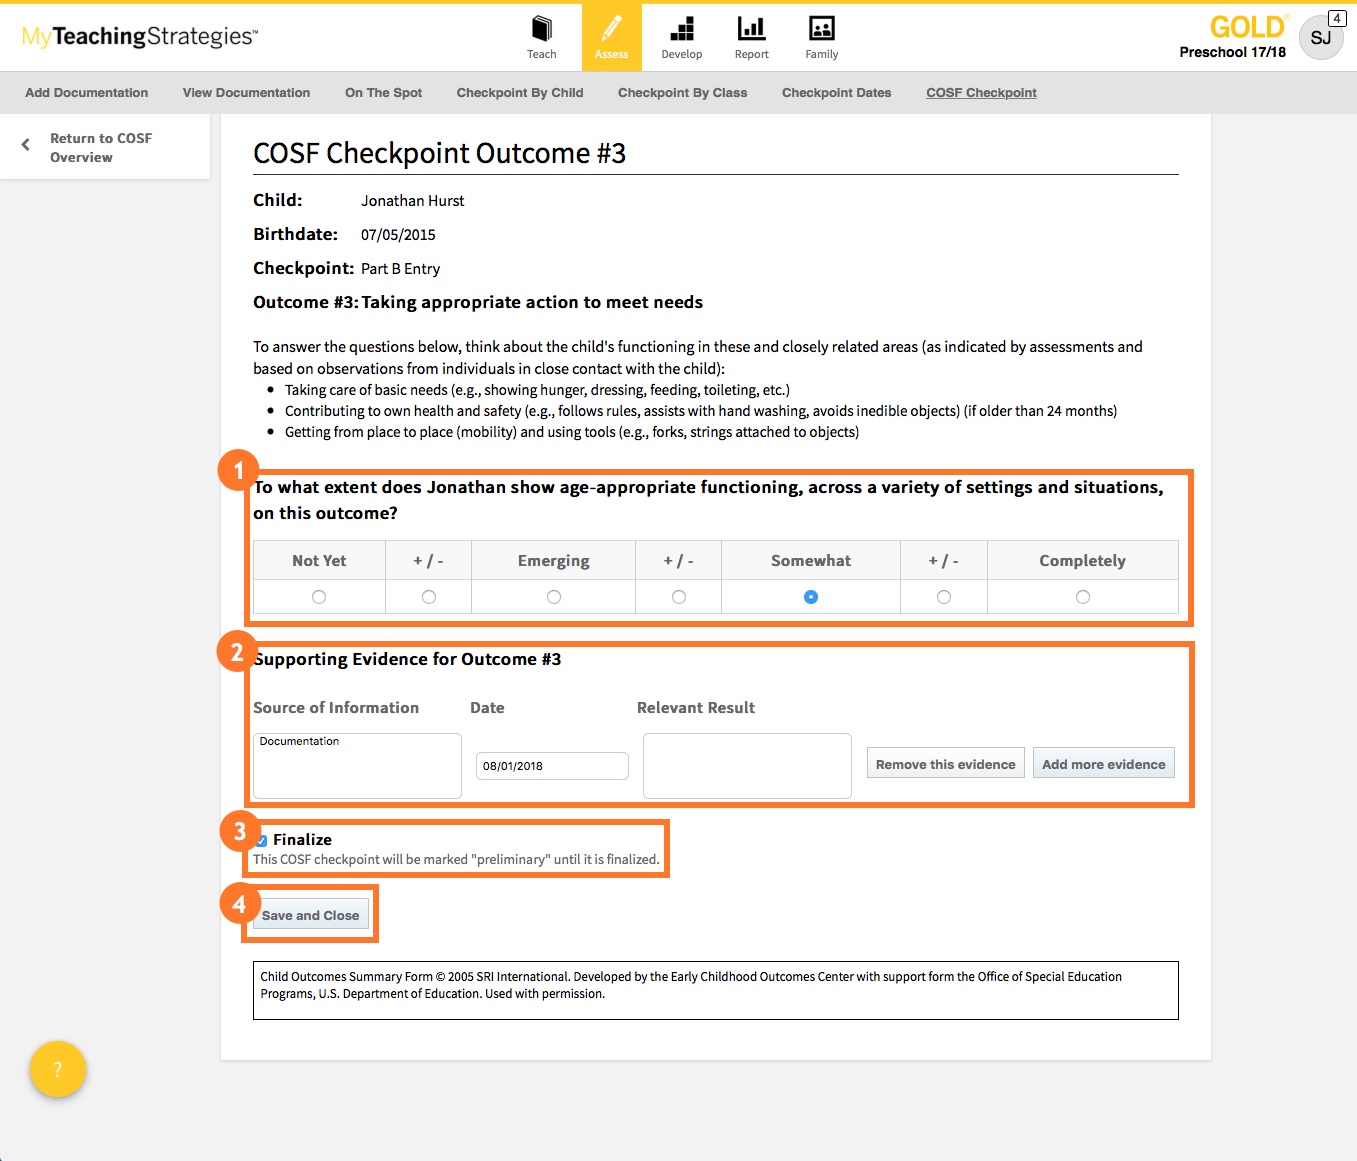Select the Assess pencil icon
The height and width of the screenshot is (1161, 1357).
point(611,30)
